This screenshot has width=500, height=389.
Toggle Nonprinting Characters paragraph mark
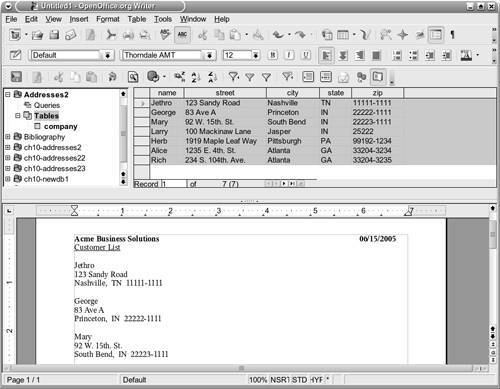[452, 35]
